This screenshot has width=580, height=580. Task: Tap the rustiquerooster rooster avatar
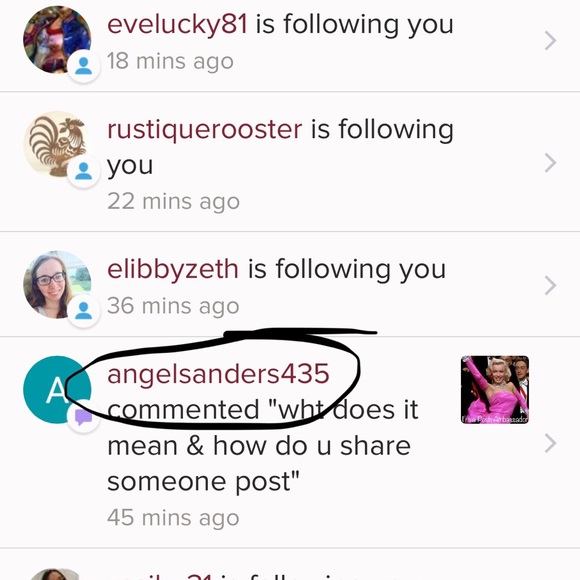[57, 145]
